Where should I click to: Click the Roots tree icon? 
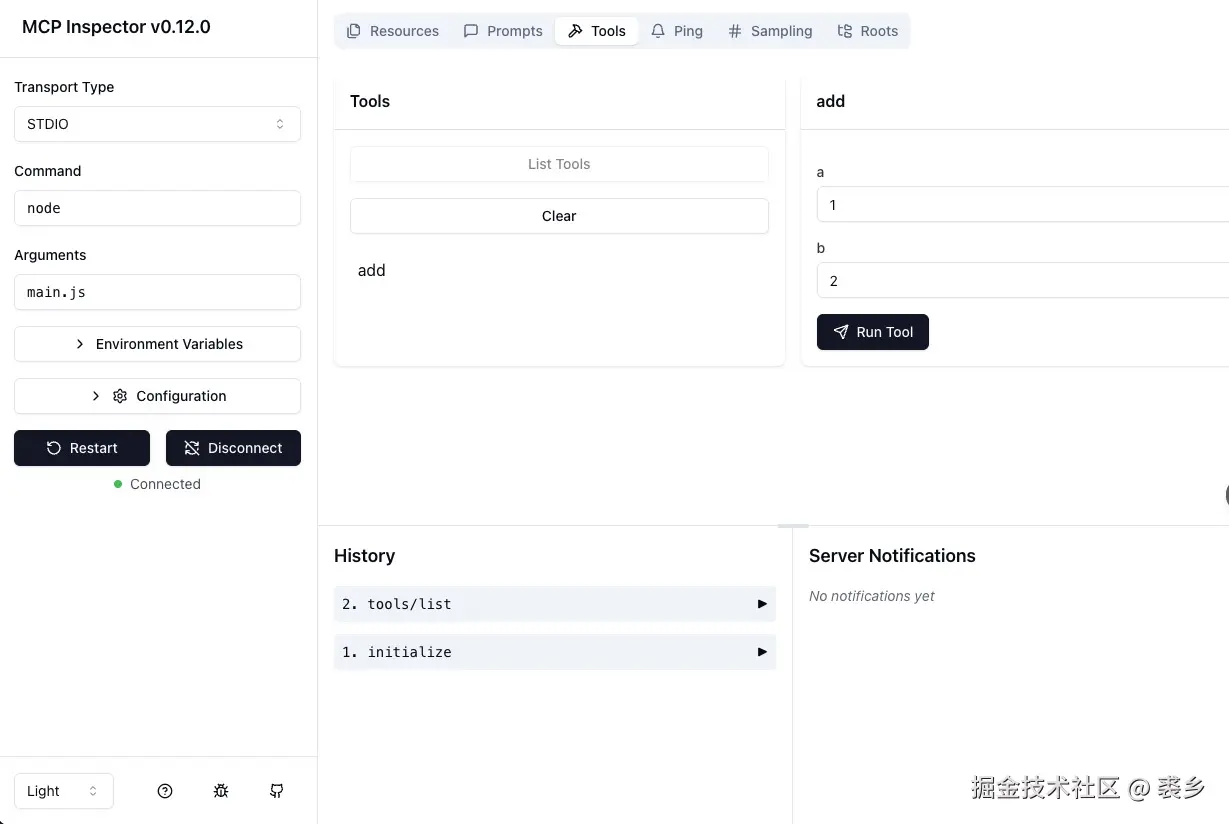(845, 31)
